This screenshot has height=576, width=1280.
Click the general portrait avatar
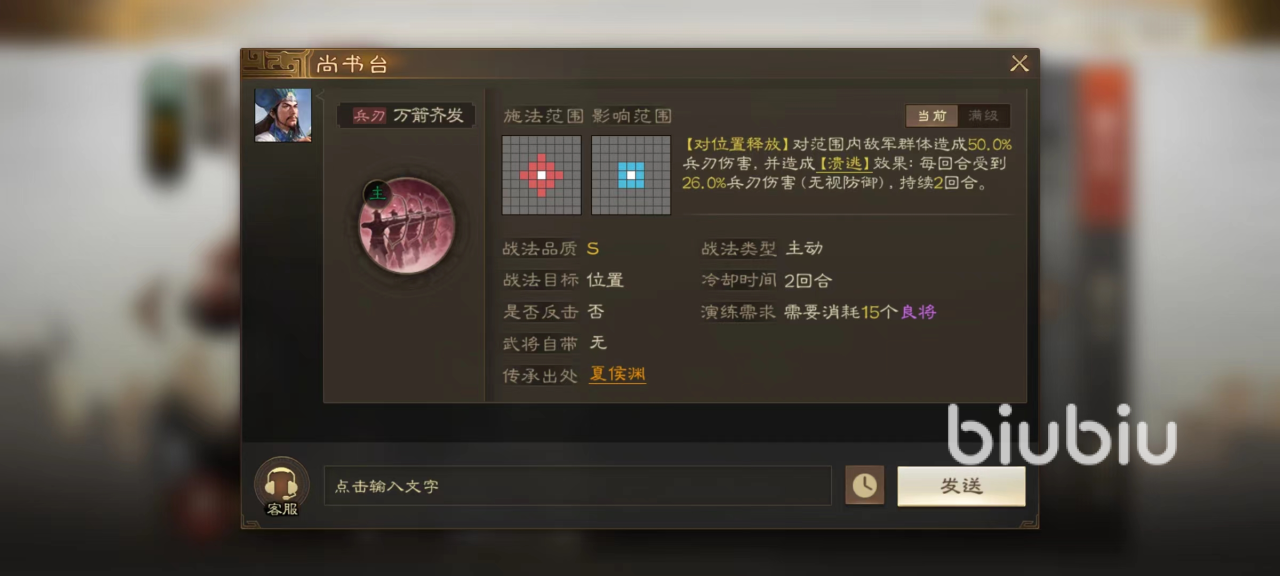283,115
